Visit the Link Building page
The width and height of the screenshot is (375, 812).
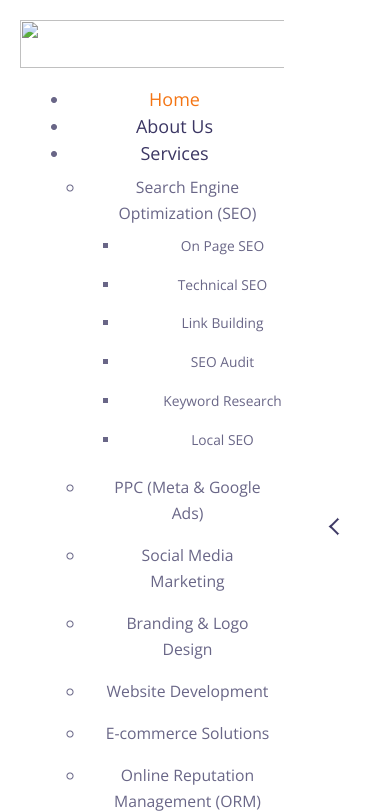(x=222, y=323)
